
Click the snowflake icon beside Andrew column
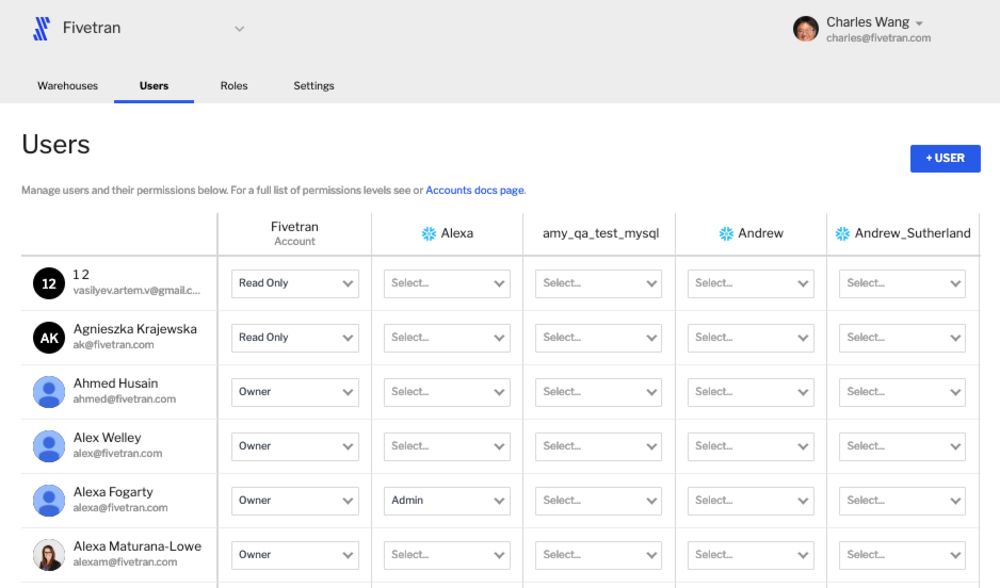tap(726, 233)
